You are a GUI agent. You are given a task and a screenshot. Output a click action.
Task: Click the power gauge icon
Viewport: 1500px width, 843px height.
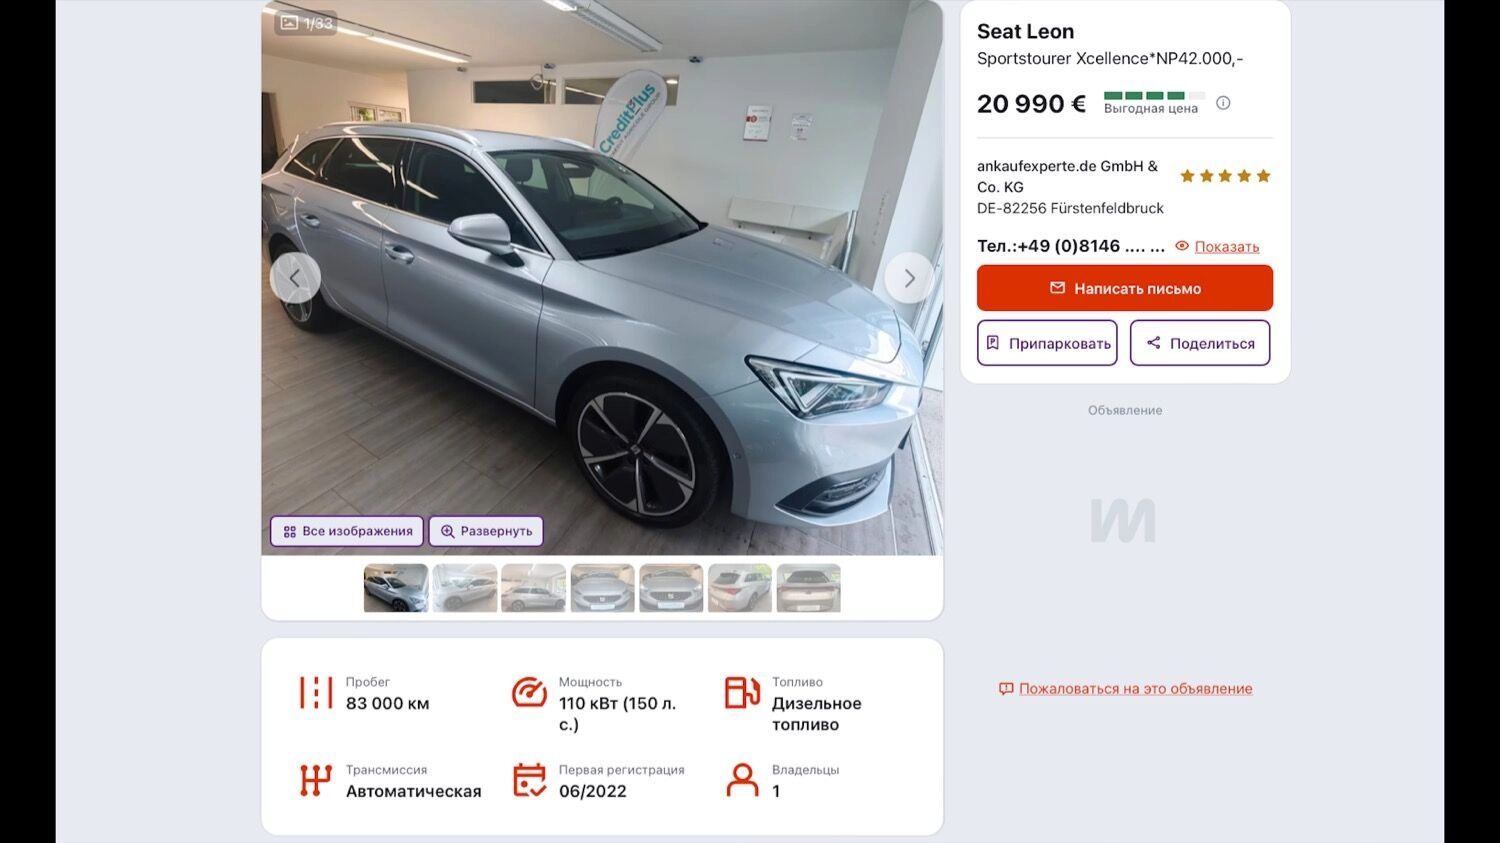tap(529, 692)
